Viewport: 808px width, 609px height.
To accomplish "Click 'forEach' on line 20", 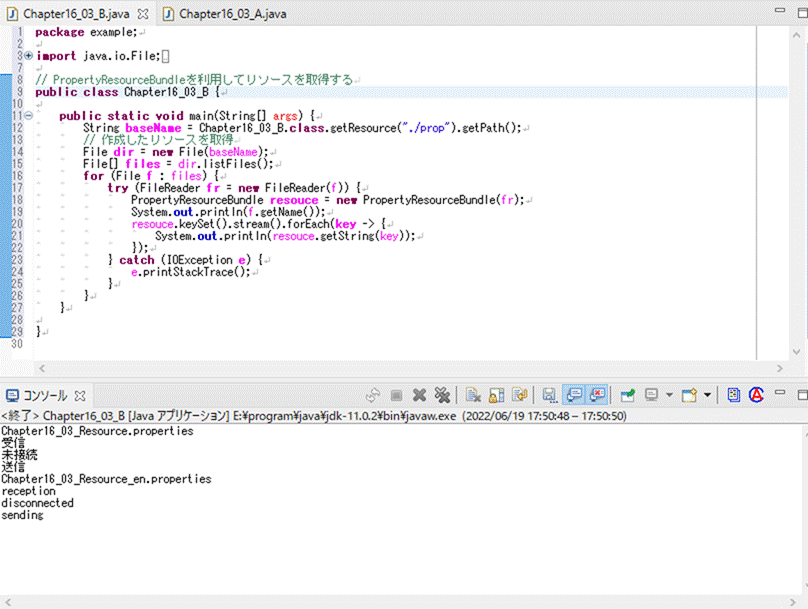I will pyautogui.click(x=308, y=224).
